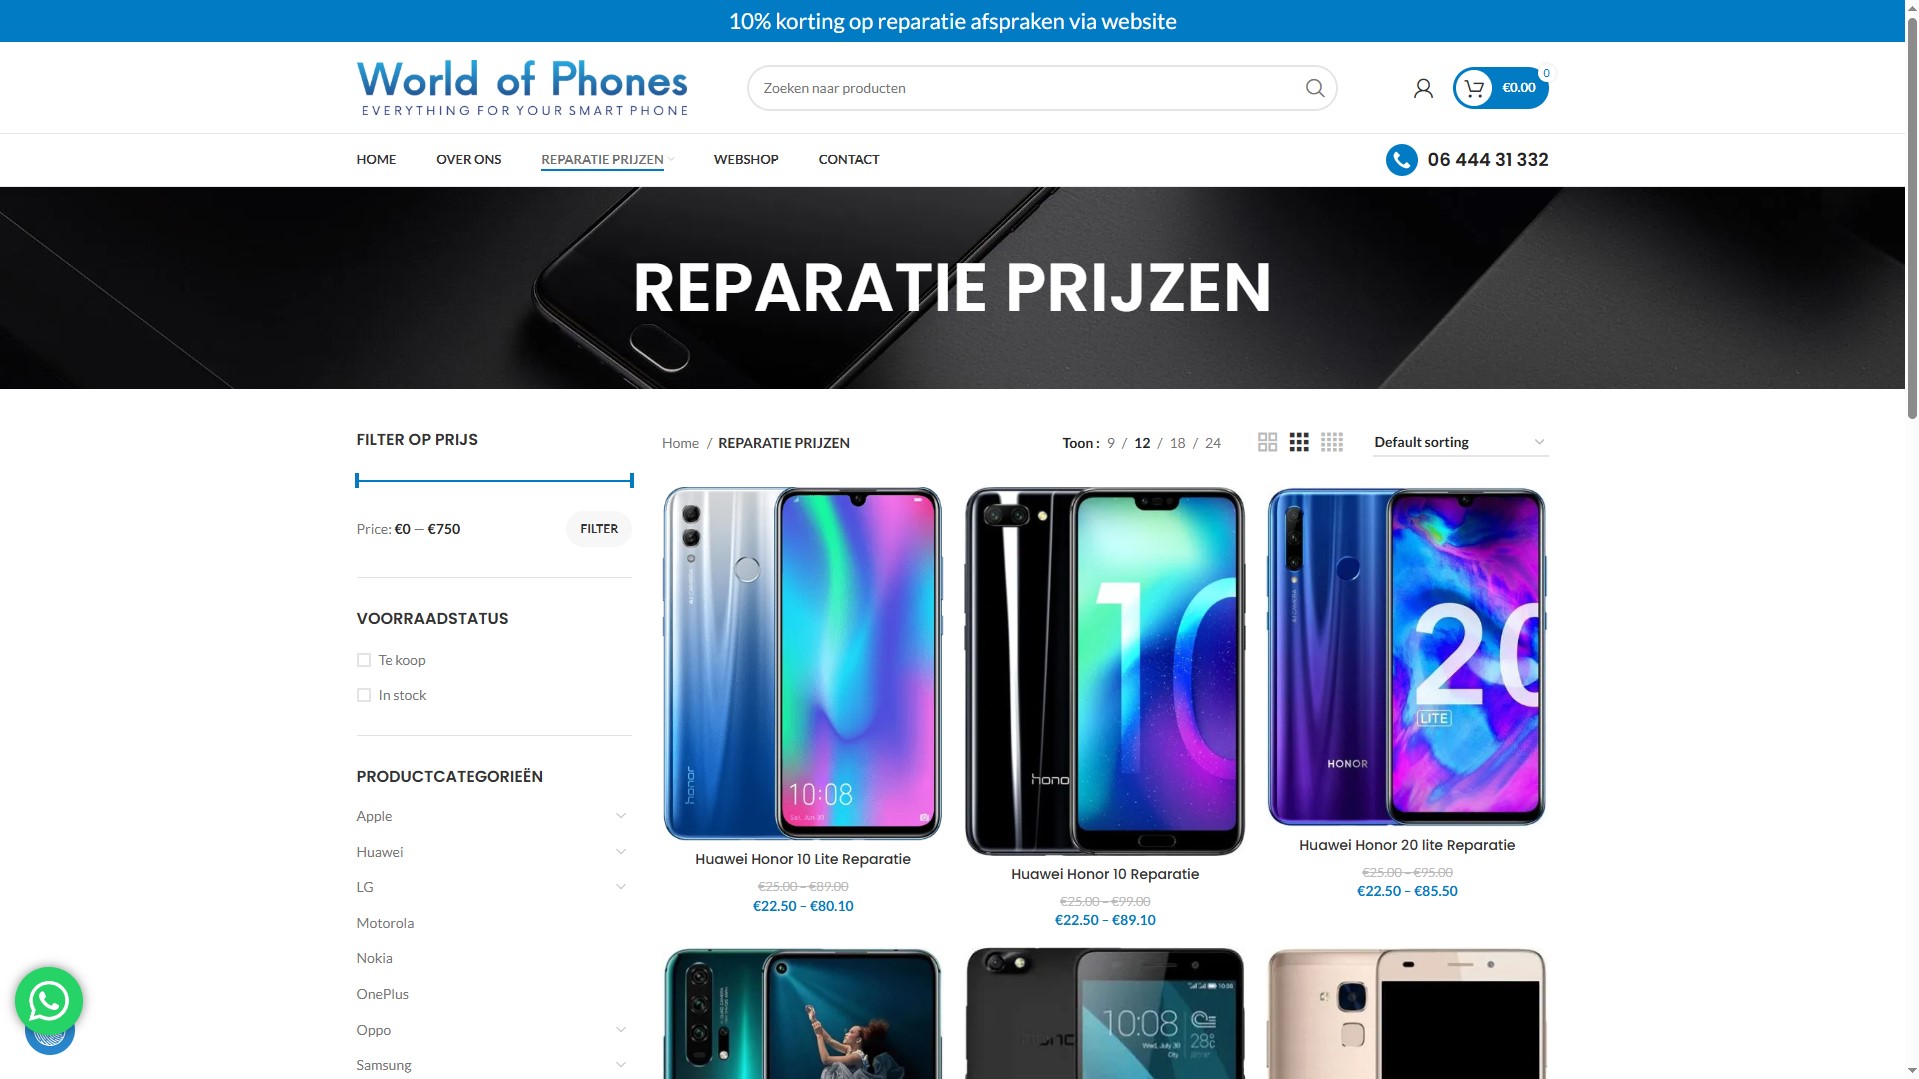Check the Te koop checkbox

(x=364, y=660)
